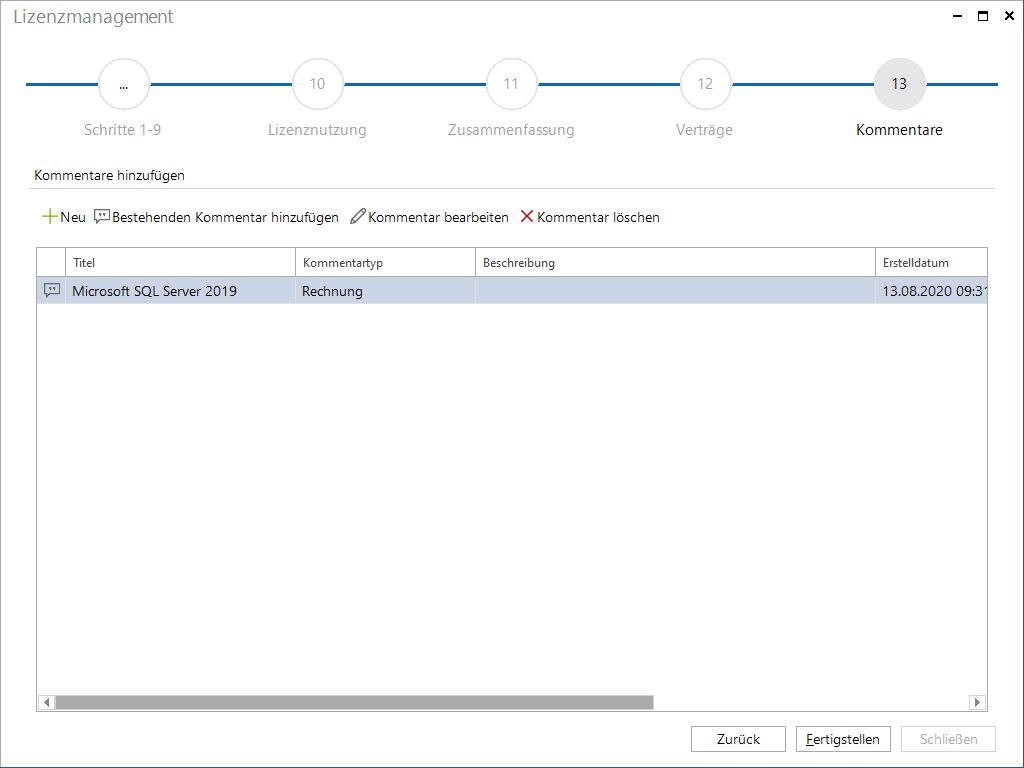Select the Microsoft SQL Server 2019 row
The height and width of the screenshot is (768, 1024).
tap(512, 291)
